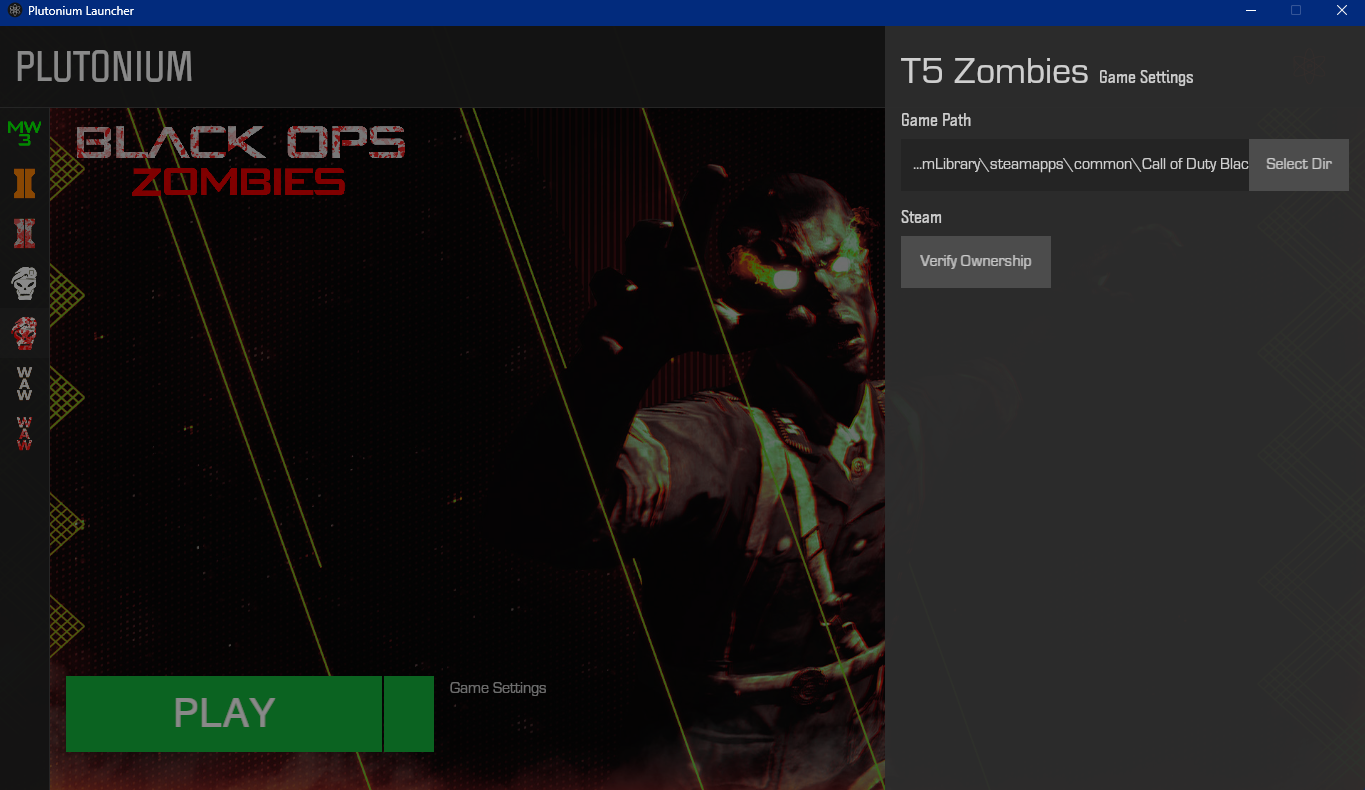The image size is (1365, 790).
Task: Focus the Game Path text field
Action: tap(1075, 164)
